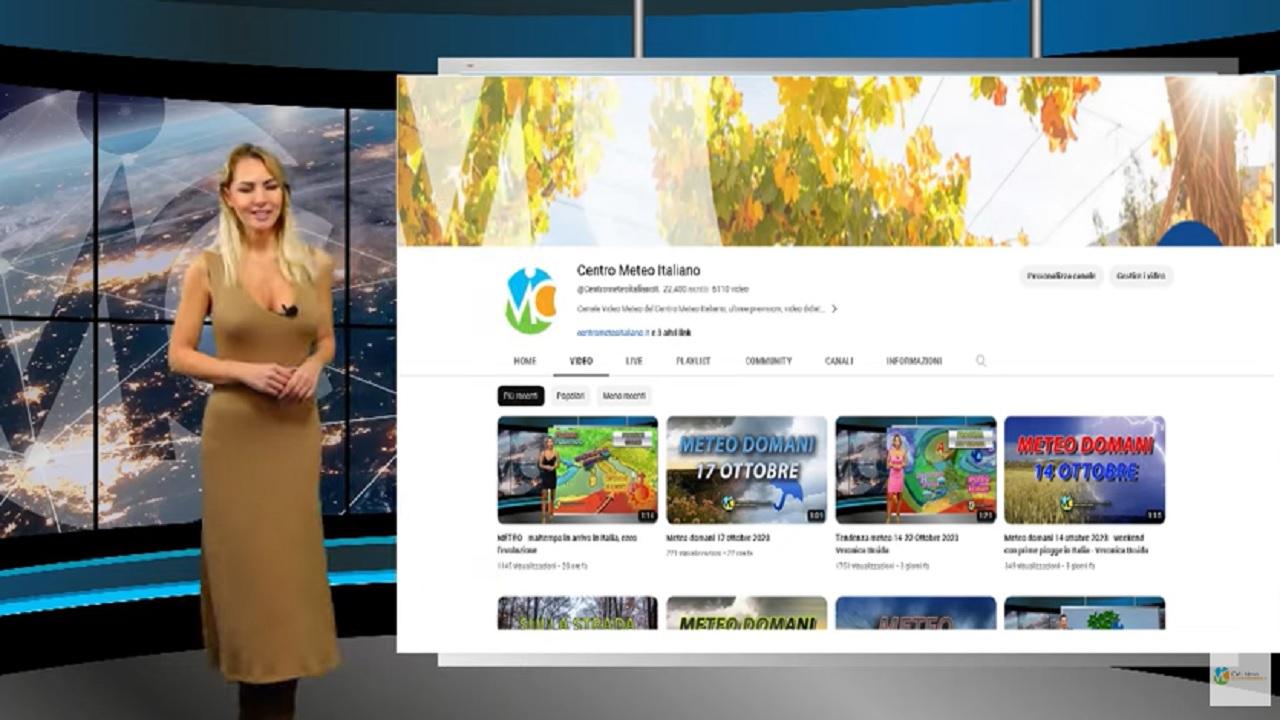Open the Tendenza meteo 14-20 Ottobre thumbnail
The image size is (1280, 720).
tap(916, 470)
